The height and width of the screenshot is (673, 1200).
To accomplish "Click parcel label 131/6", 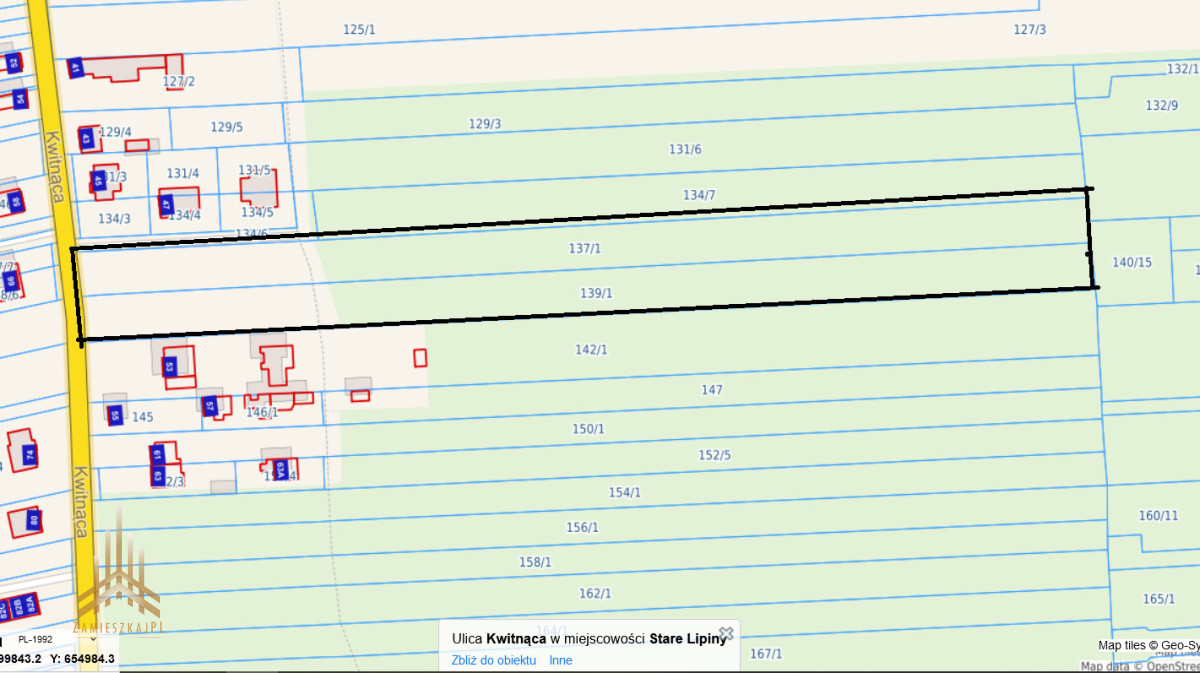I will coord(685,150).
